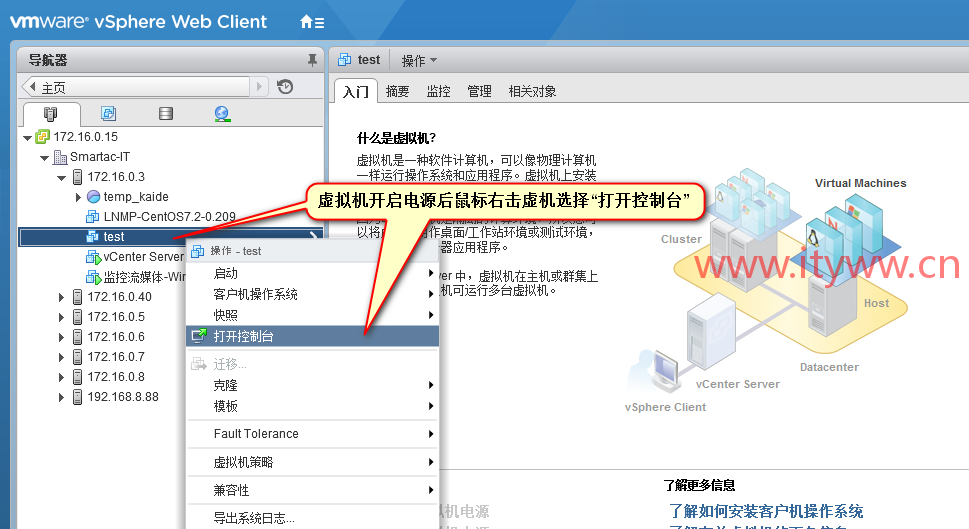Select the 172.16.0.6 host in the tree

[x=116, y=337]
